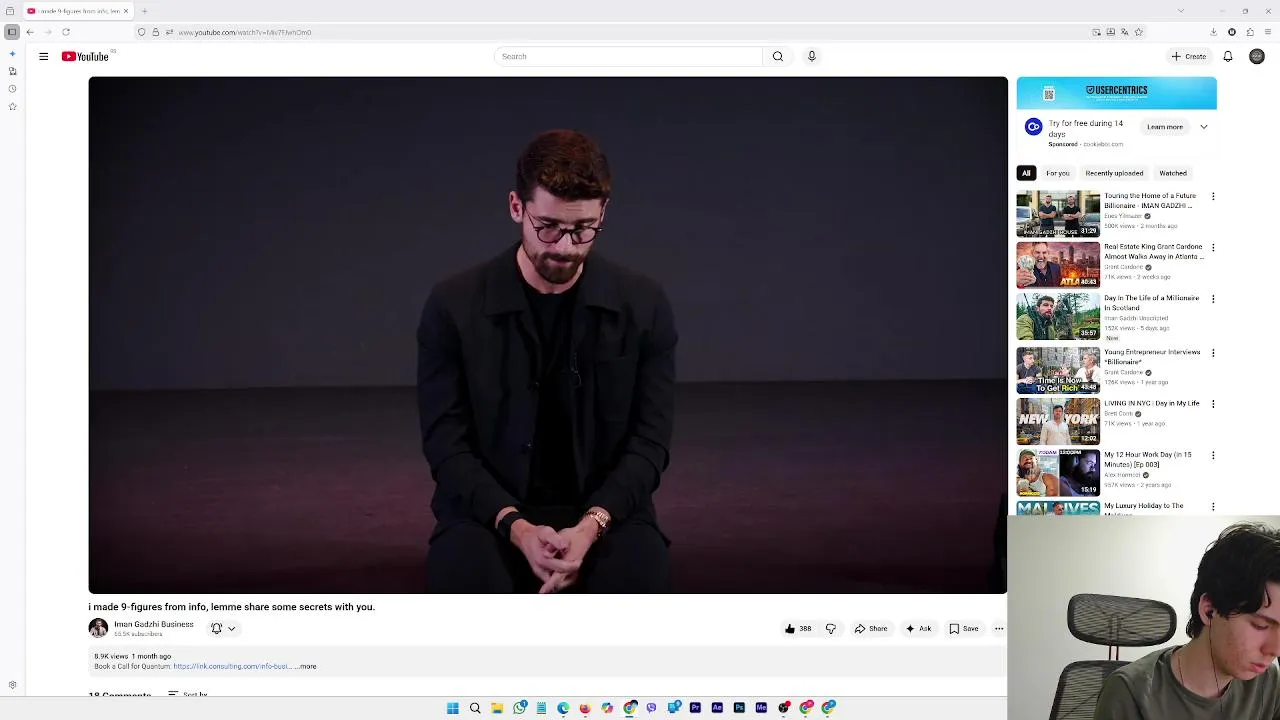Click the Ask button
Viewport: 1280px width, 720px height.
click(x=918, y=629)
